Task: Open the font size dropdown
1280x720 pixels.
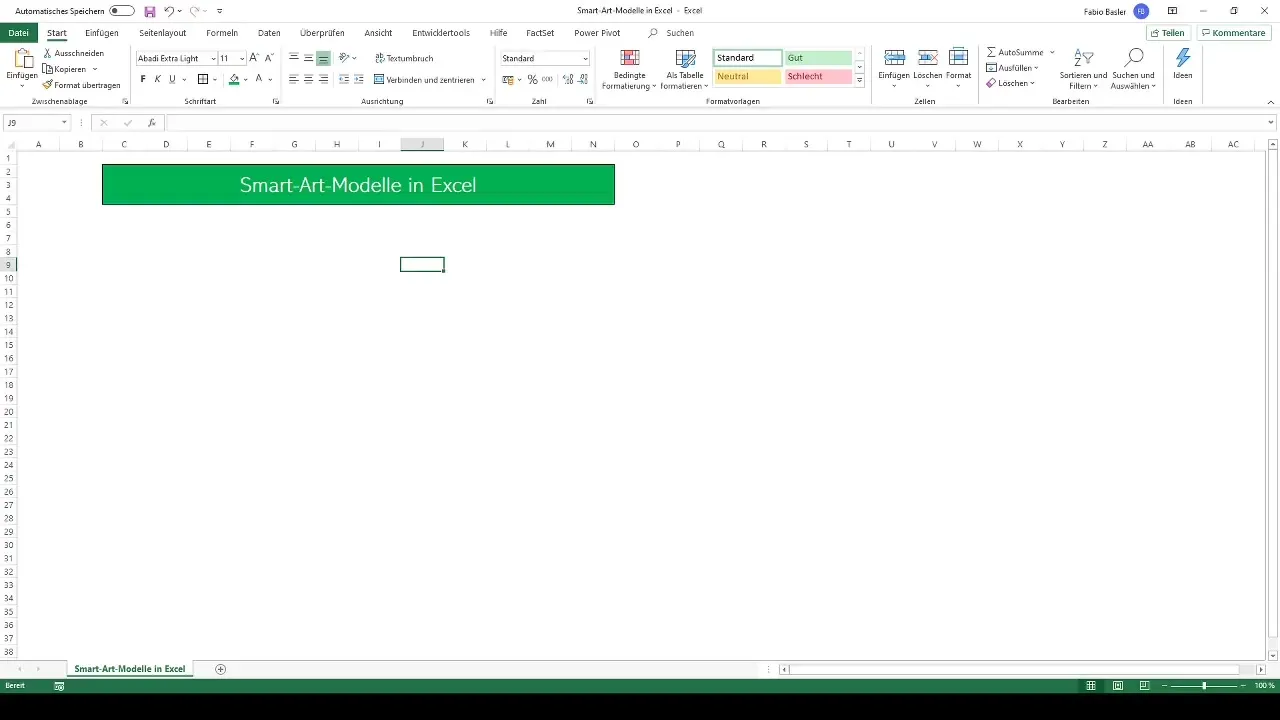Action: point(242,59)
